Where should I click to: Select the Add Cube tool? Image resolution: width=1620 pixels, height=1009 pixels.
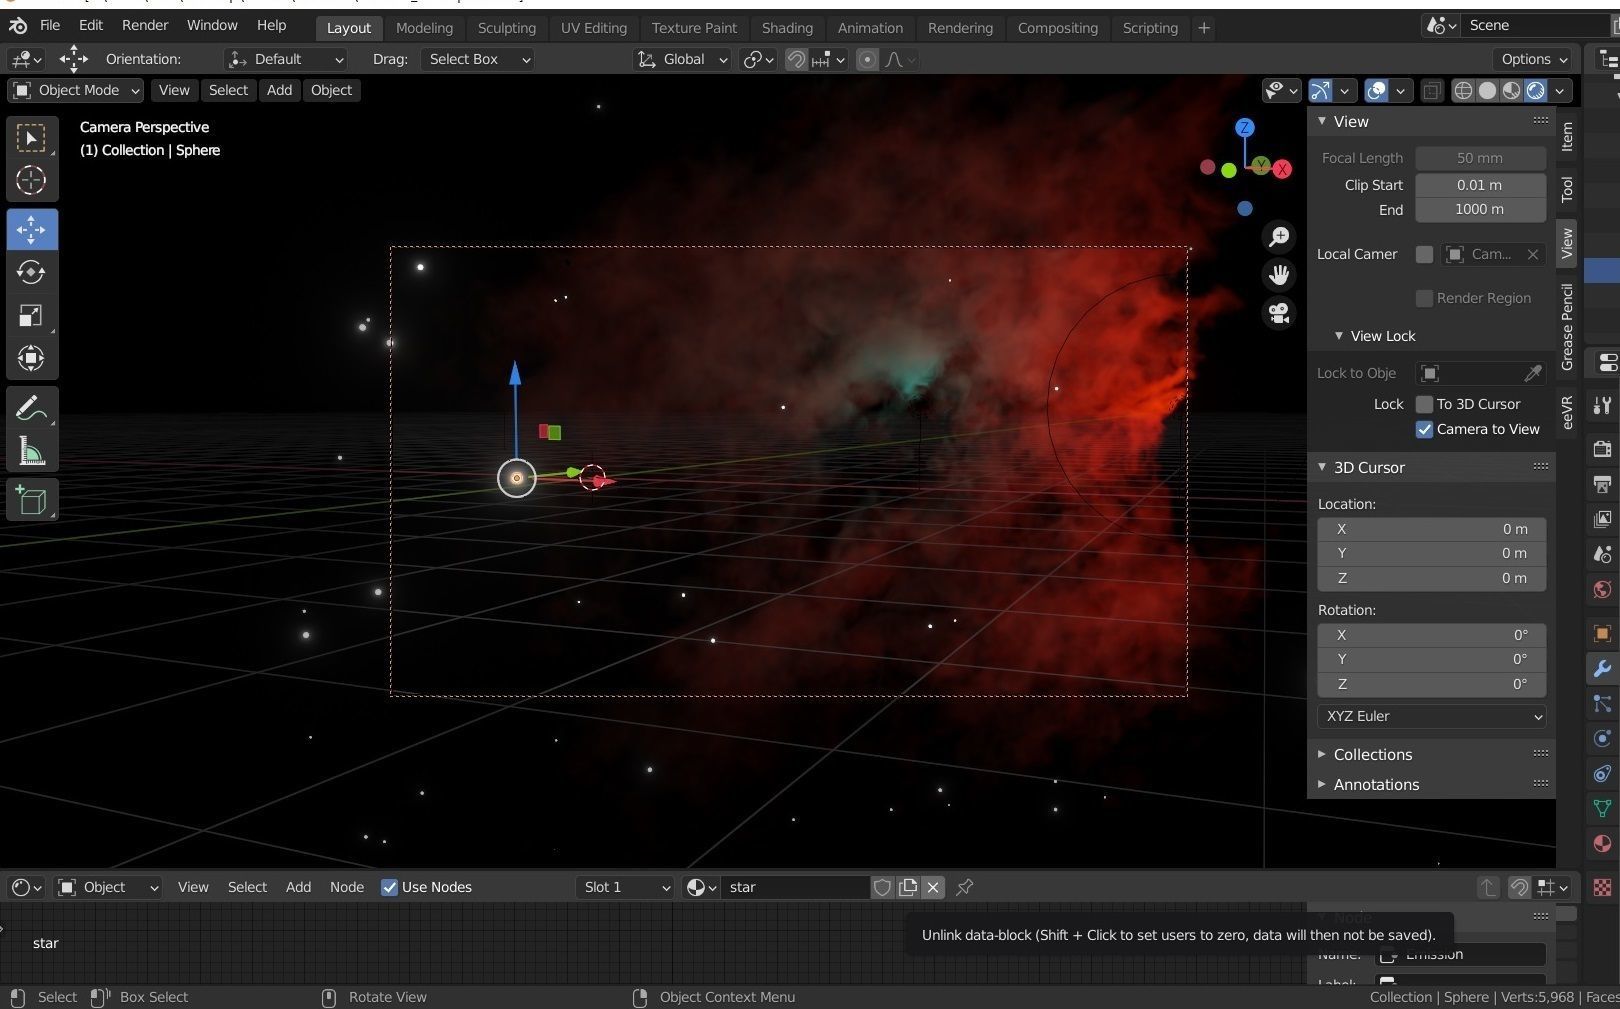(31, 500)
